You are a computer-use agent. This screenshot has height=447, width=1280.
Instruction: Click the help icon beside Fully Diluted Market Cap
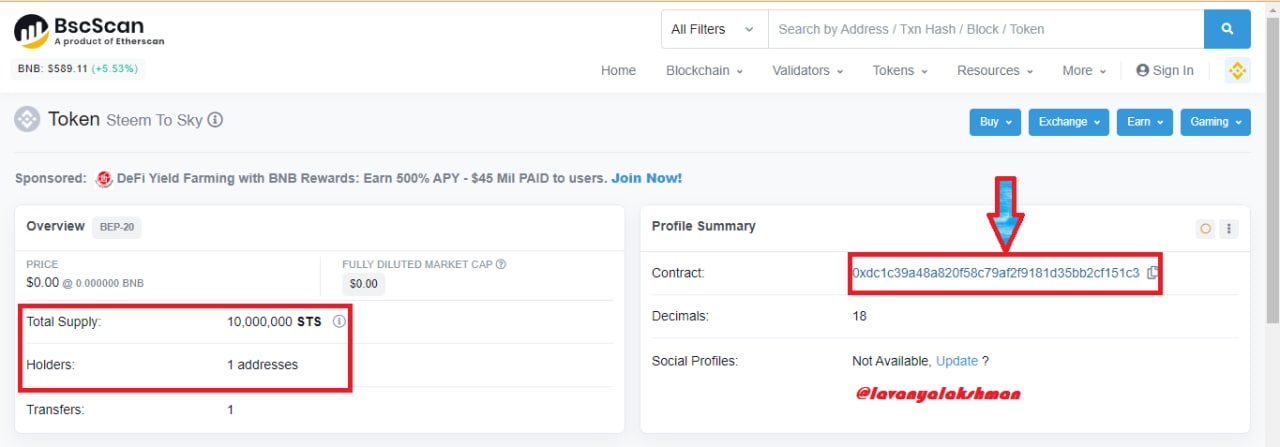(501, 264)
